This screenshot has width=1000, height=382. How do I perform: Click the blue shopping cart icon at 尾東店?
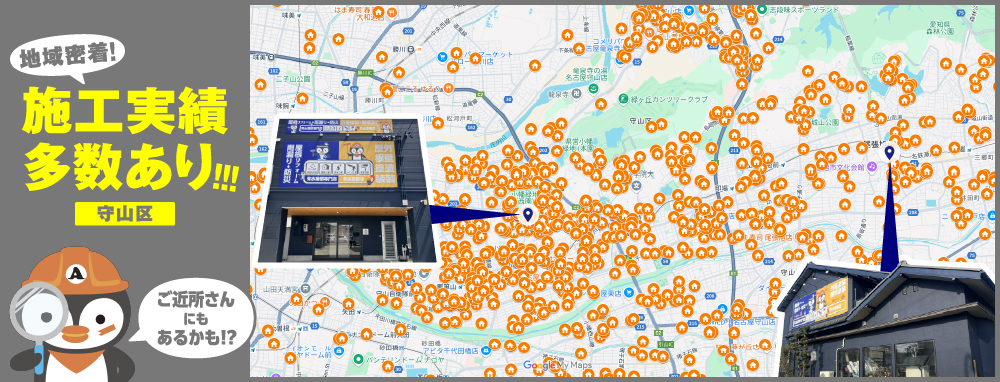[630, 293]
